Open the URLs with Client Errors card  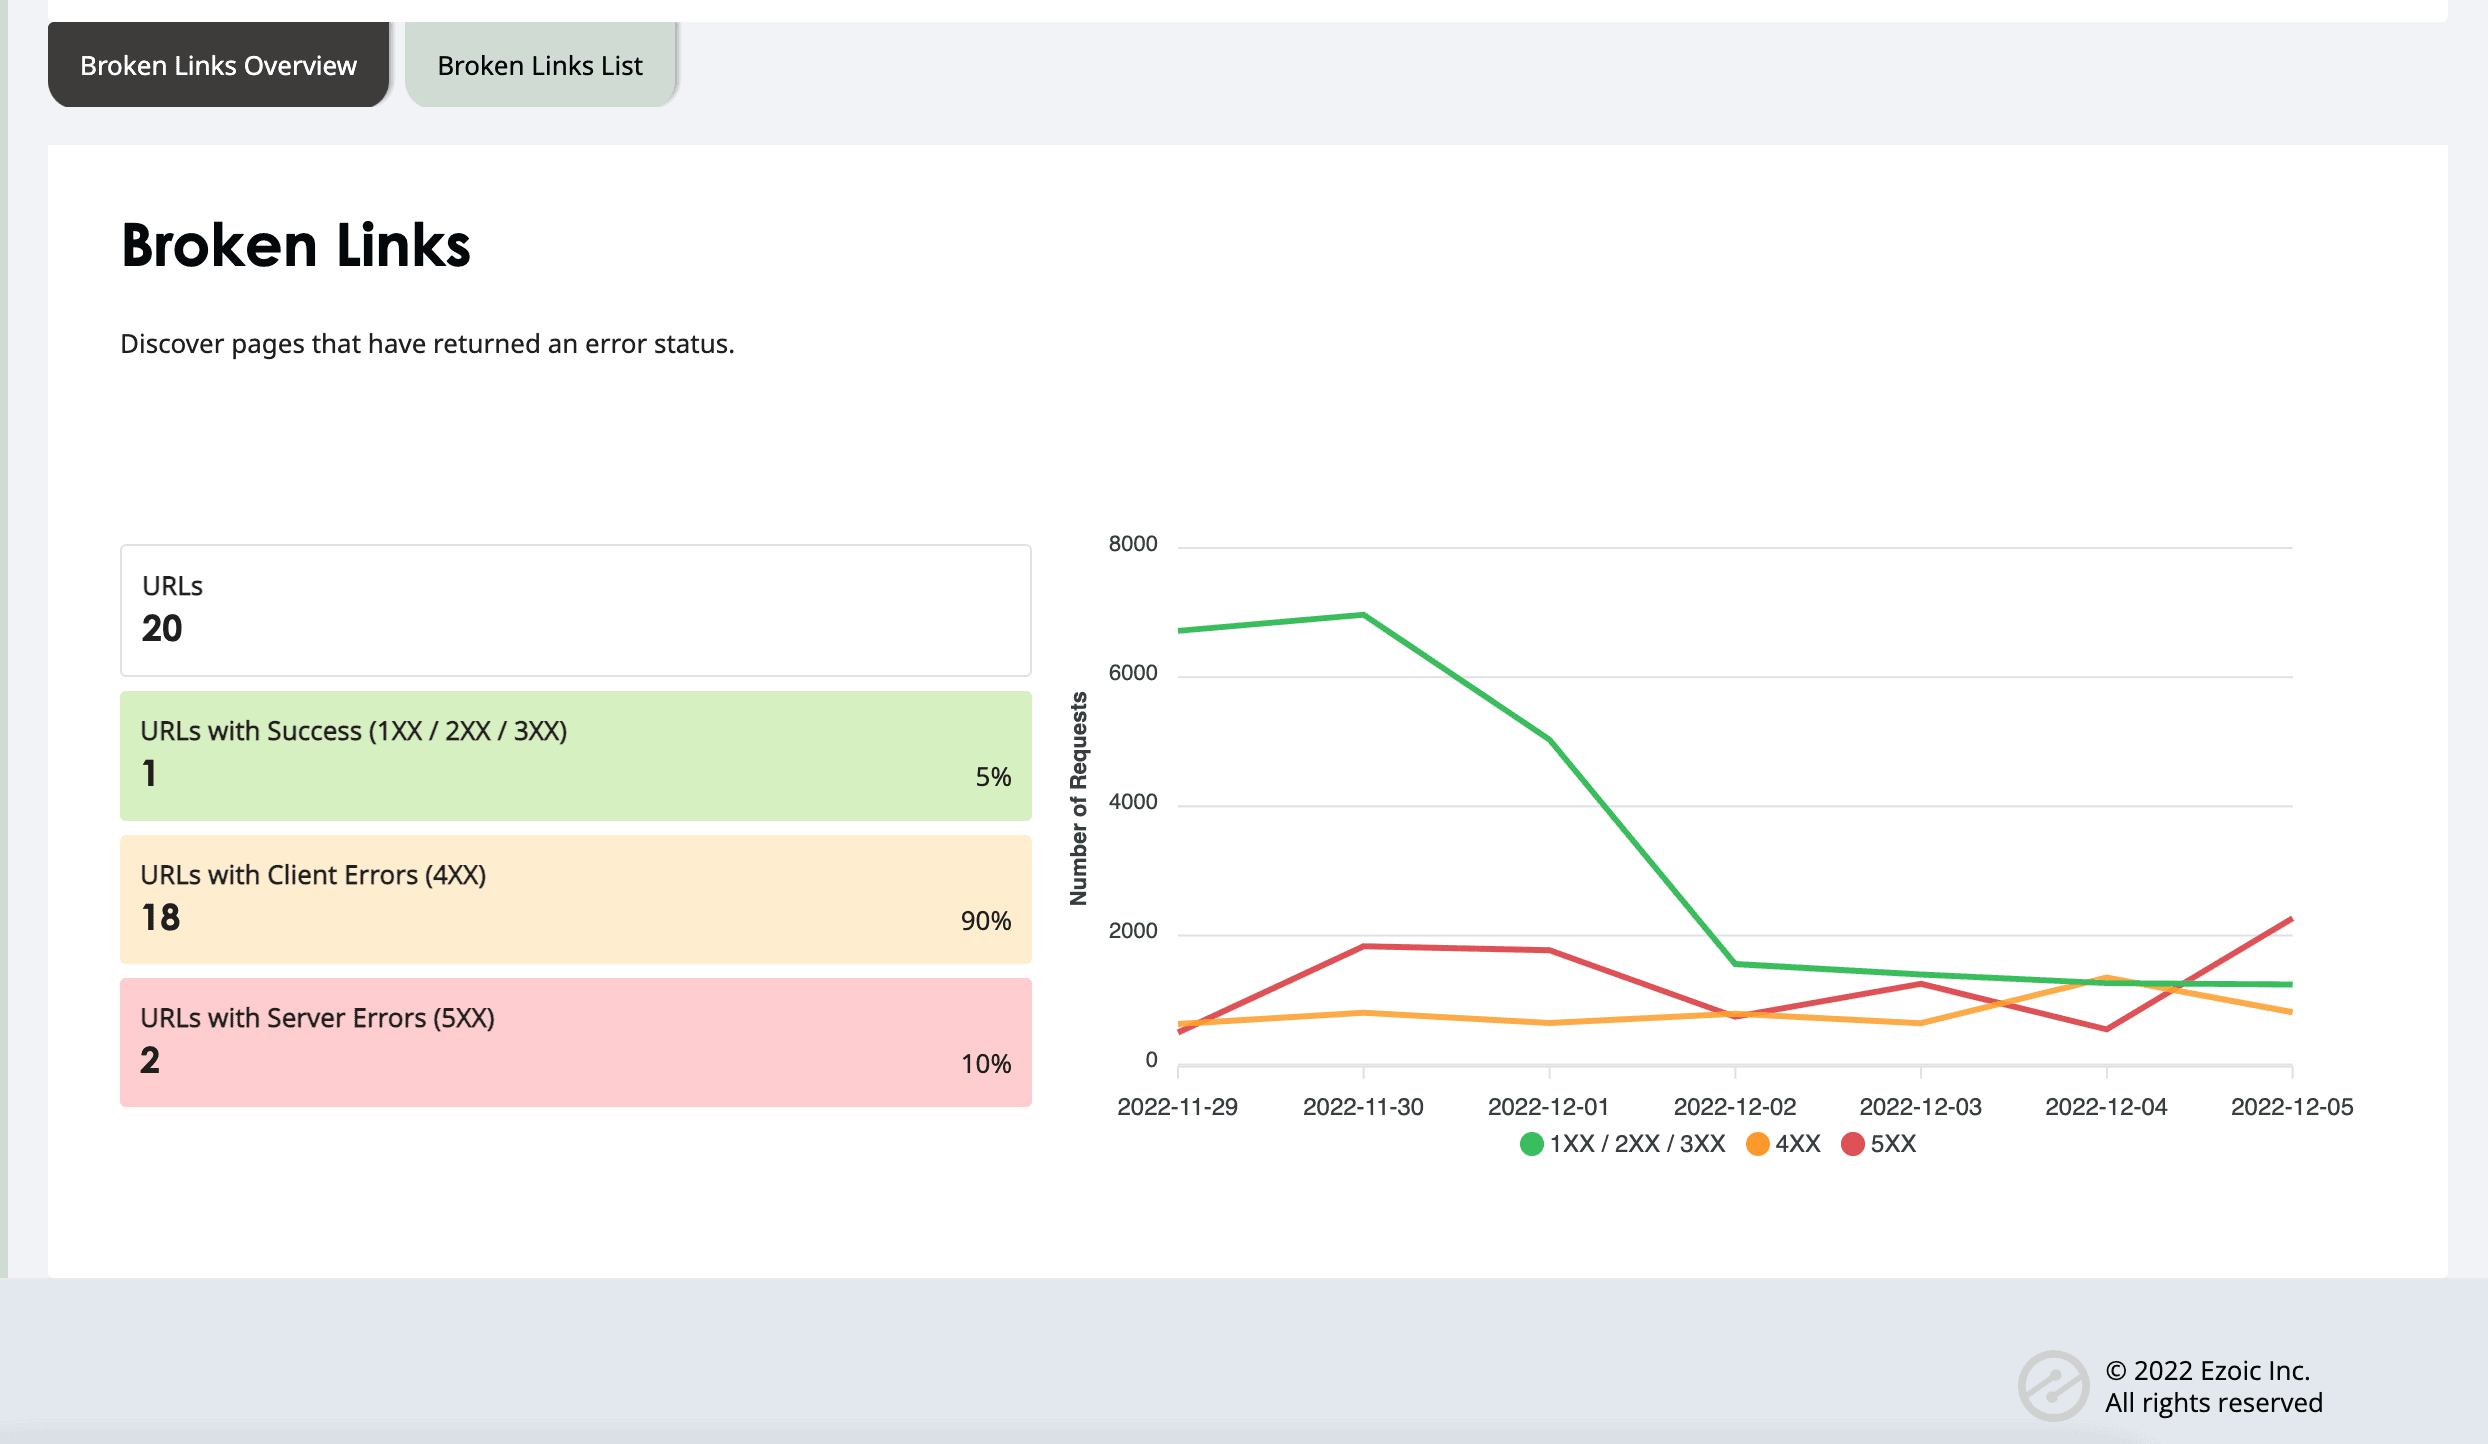pos(576,900)
